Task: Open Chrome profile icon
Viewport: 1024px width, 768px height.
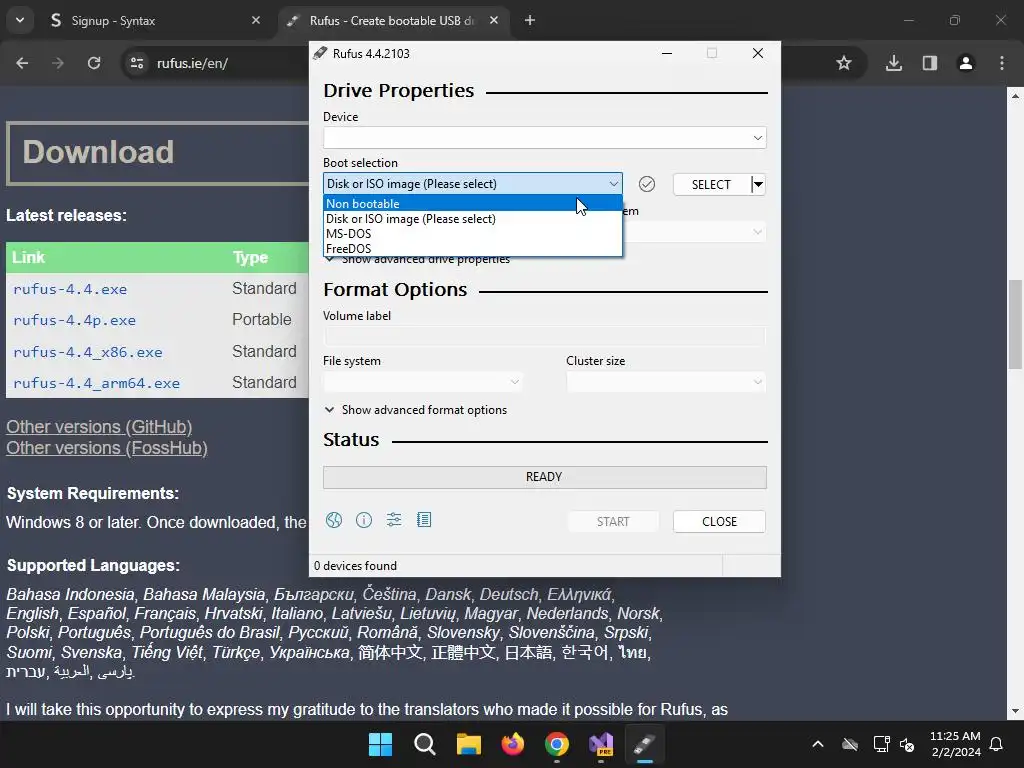Action: [966, 63]
